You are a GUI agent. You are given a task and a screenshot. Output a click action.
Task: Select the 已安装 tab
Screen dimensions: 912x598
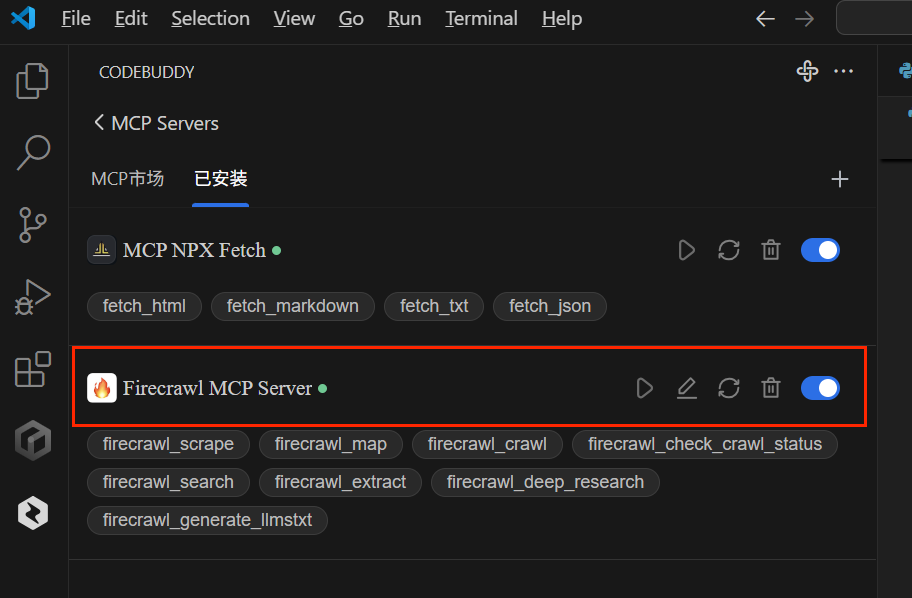point(220,179)
